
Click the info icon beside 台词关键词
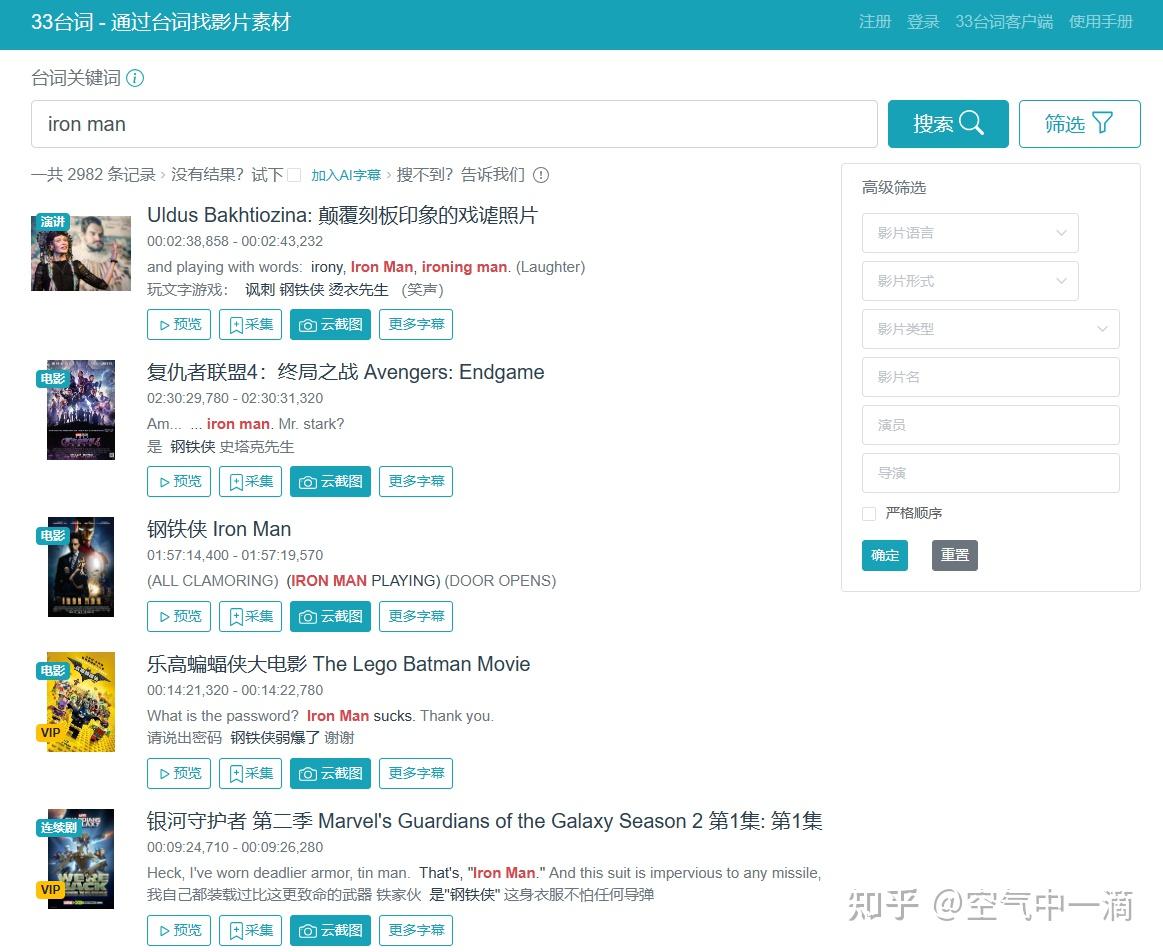(135, 78)
